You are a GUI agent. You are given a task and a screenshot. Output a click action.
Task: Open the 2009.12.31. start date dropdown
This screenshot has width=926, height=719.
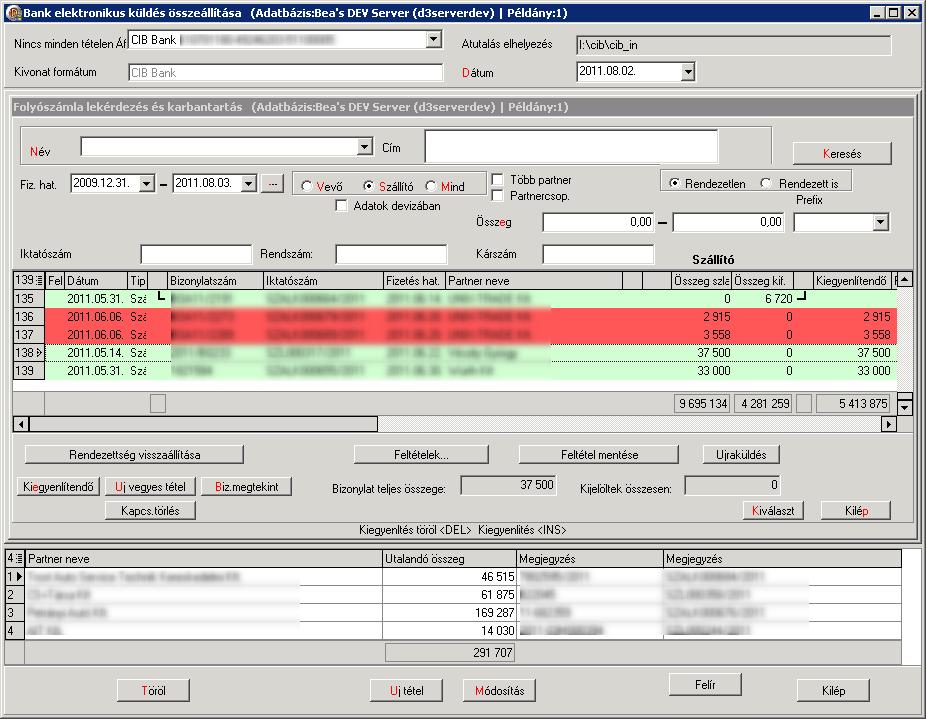[x=146, y=183]
